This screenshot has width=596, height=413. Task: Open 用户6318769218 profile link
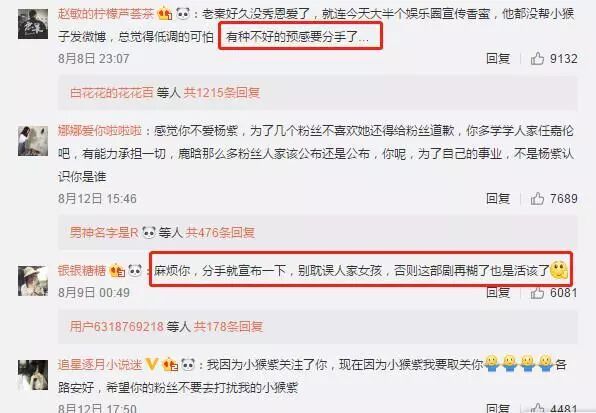[x=116, y=326]
